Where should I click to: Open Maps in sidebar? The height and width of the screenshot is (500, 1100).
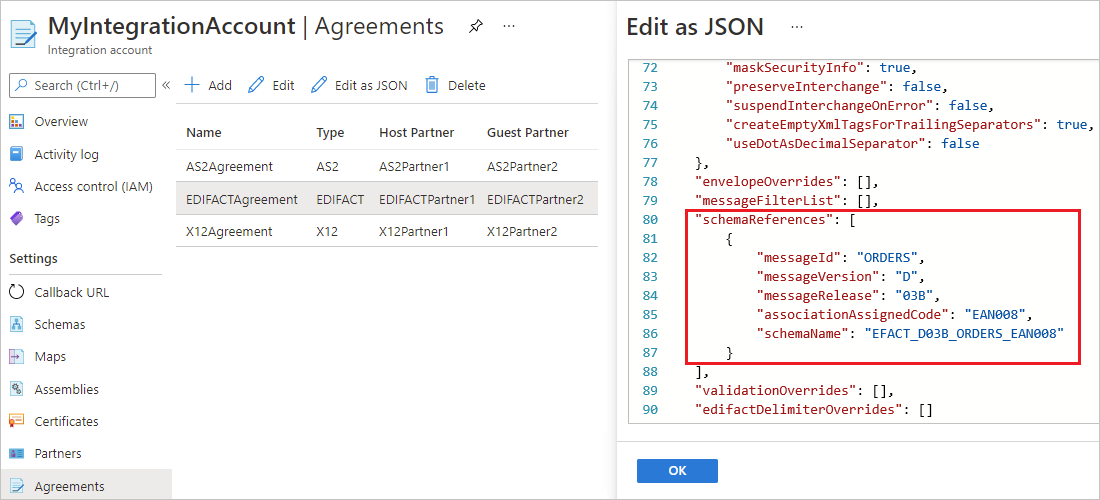(x=50, y=356)
